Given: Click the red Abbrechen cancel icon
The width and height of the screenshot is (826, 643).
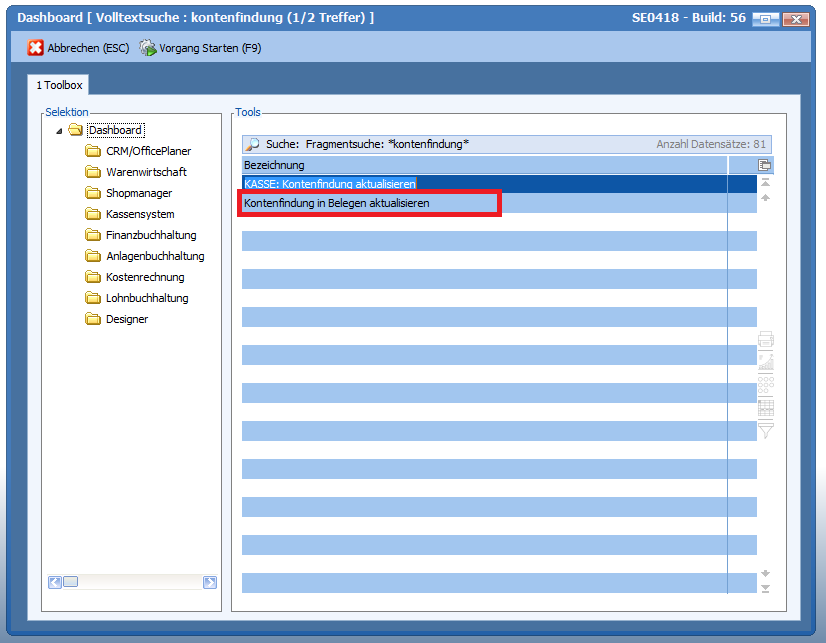Looking at the screenshot, I should pos(35,48).
